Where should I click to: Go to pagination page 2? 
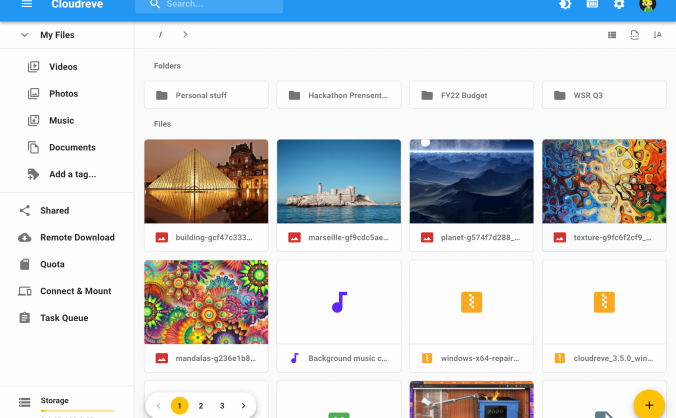tap(201, 406)
